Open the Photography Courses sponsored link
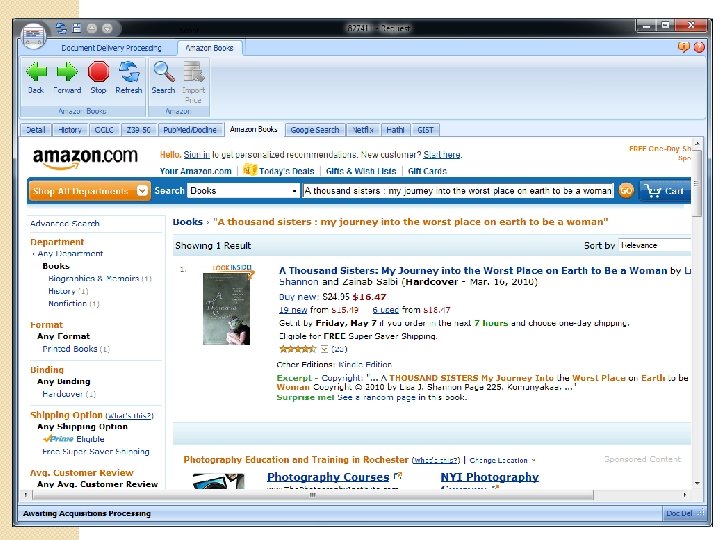The width and height of the screenshot is (720, 540). coord(328,477)
